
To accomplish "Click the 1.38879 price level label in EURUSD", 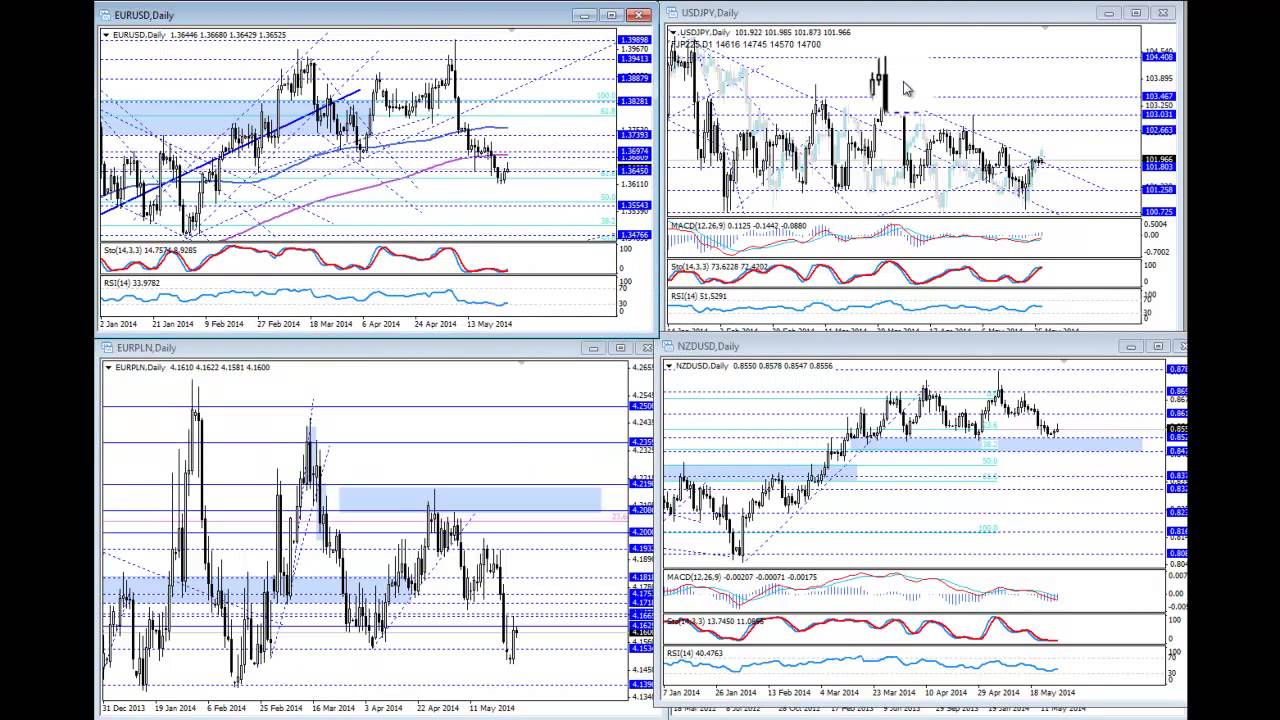I will click(x=634, y=78).
